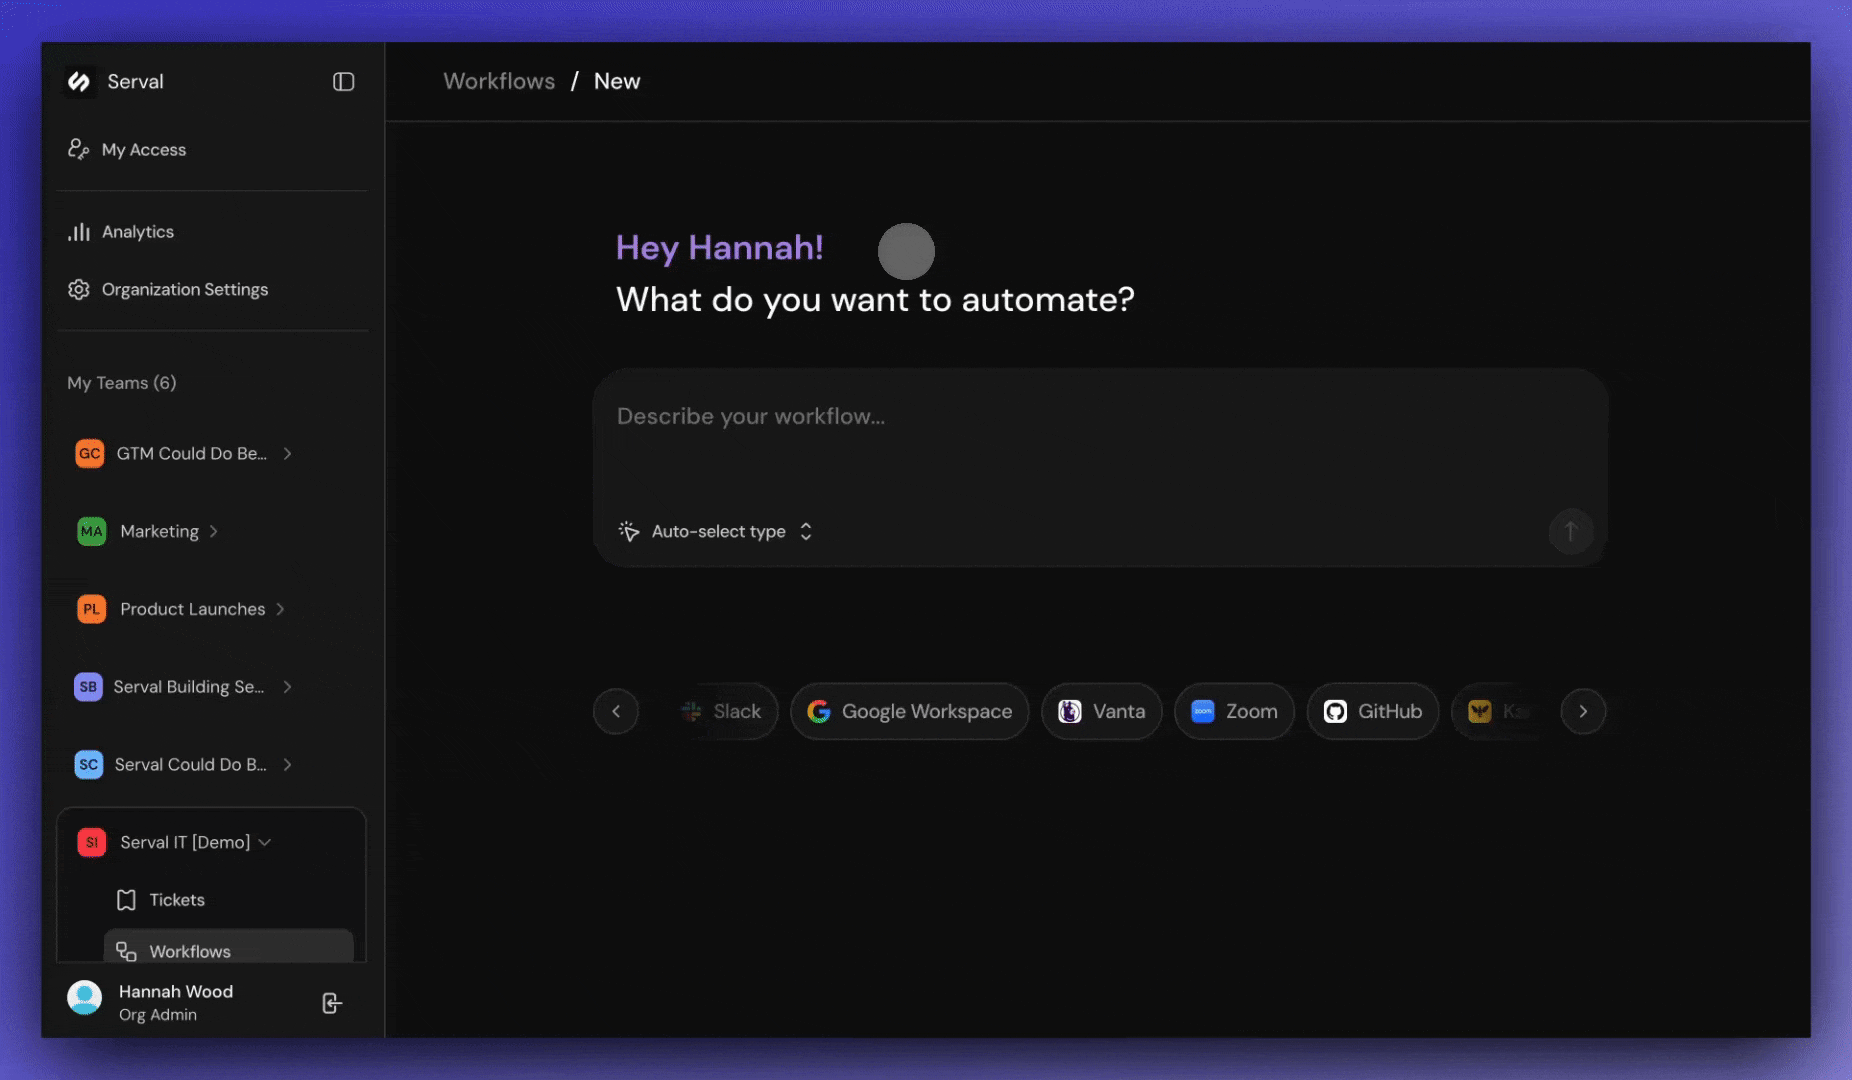Select the Vanta integration chip
1852x1080 pixels.
pyautogui.click(x=1101, y=711)
